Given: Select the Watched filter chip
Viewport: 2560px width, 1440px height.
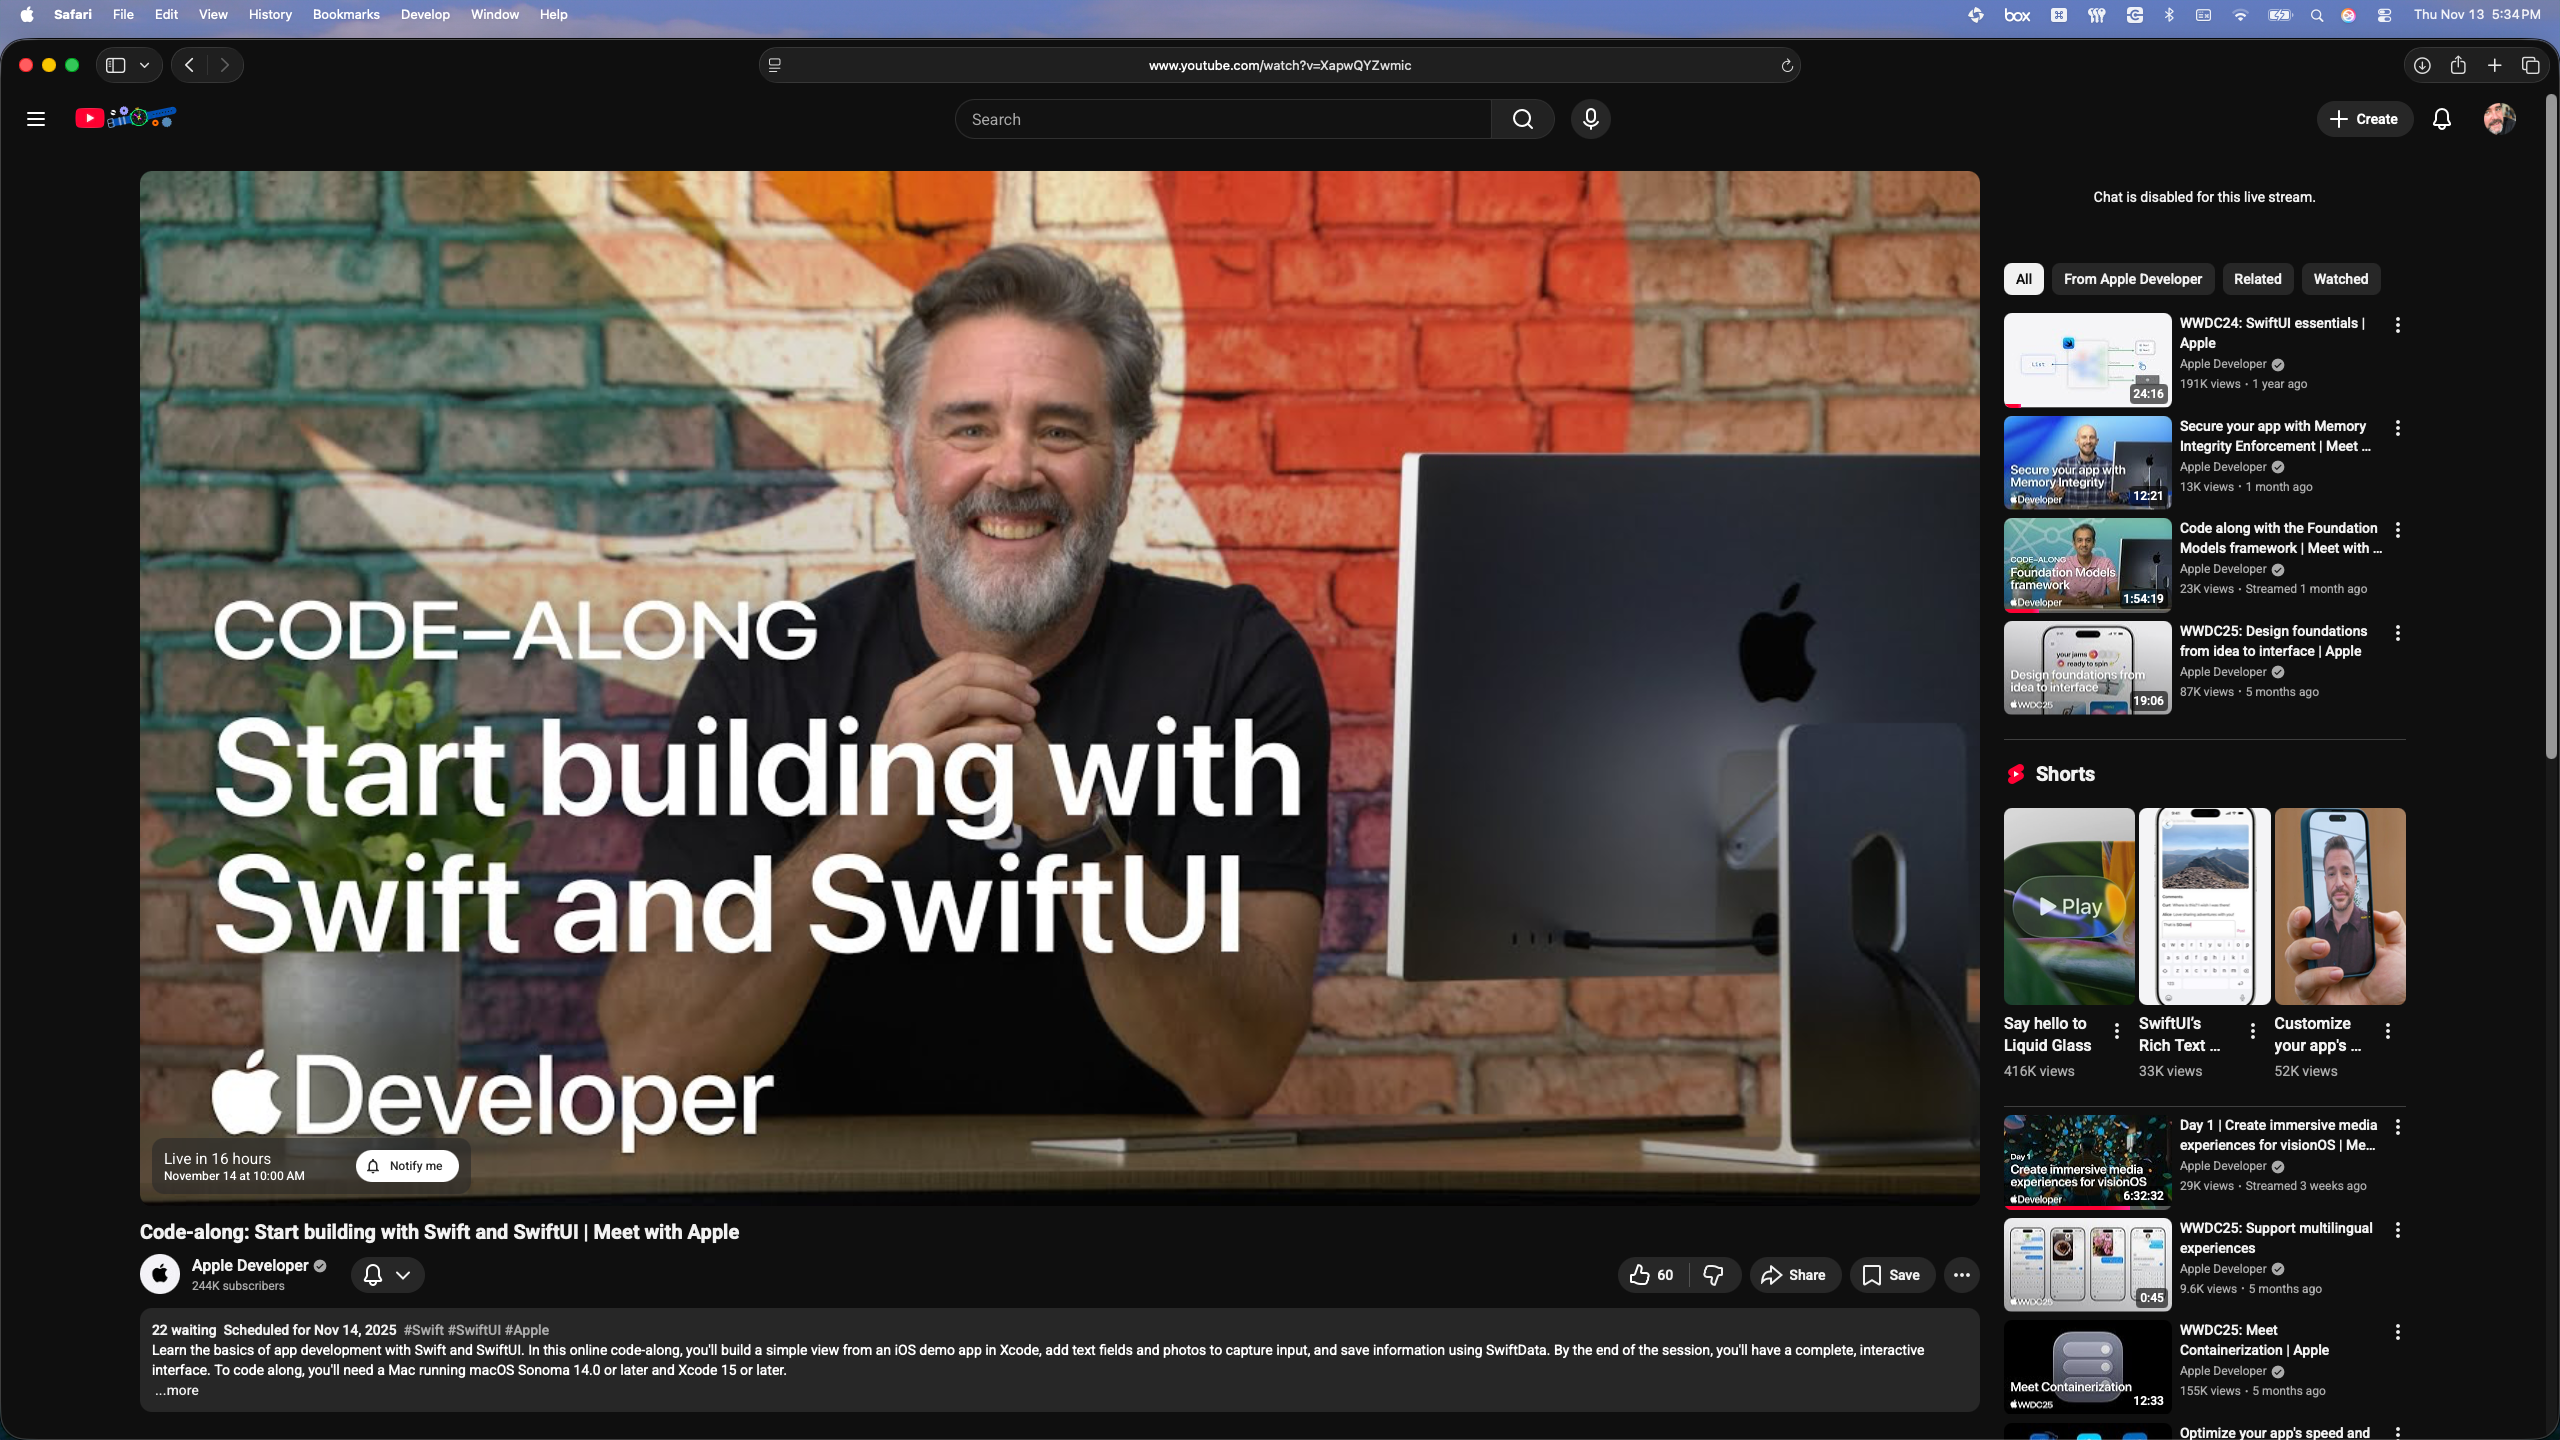Looking at the screenshot, I should click(2340, 279).
